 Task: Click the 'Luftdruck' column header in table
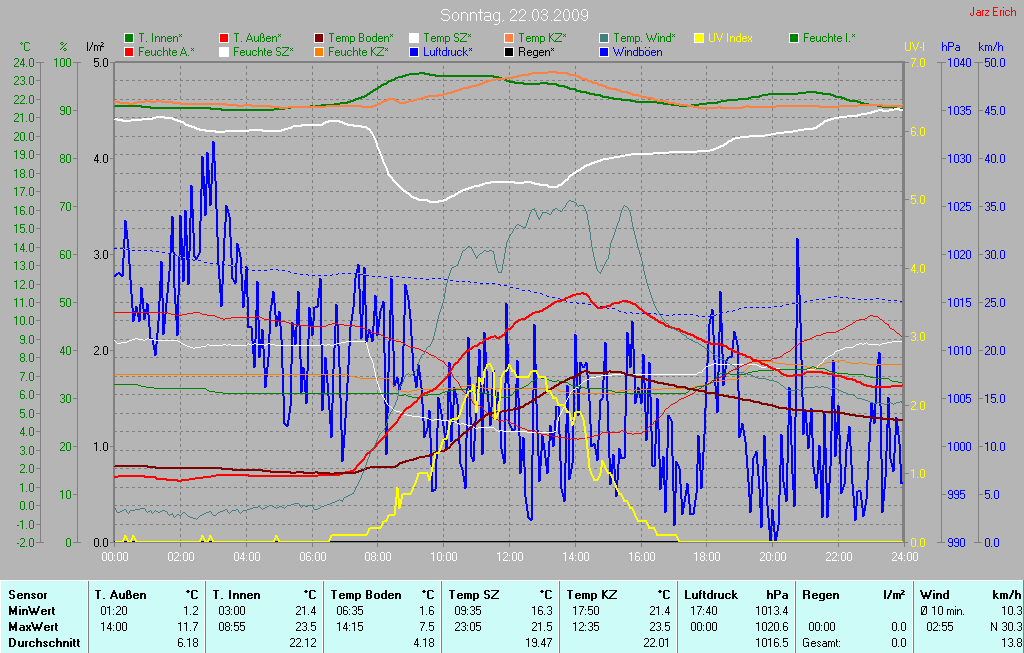(x=711, y=595)
